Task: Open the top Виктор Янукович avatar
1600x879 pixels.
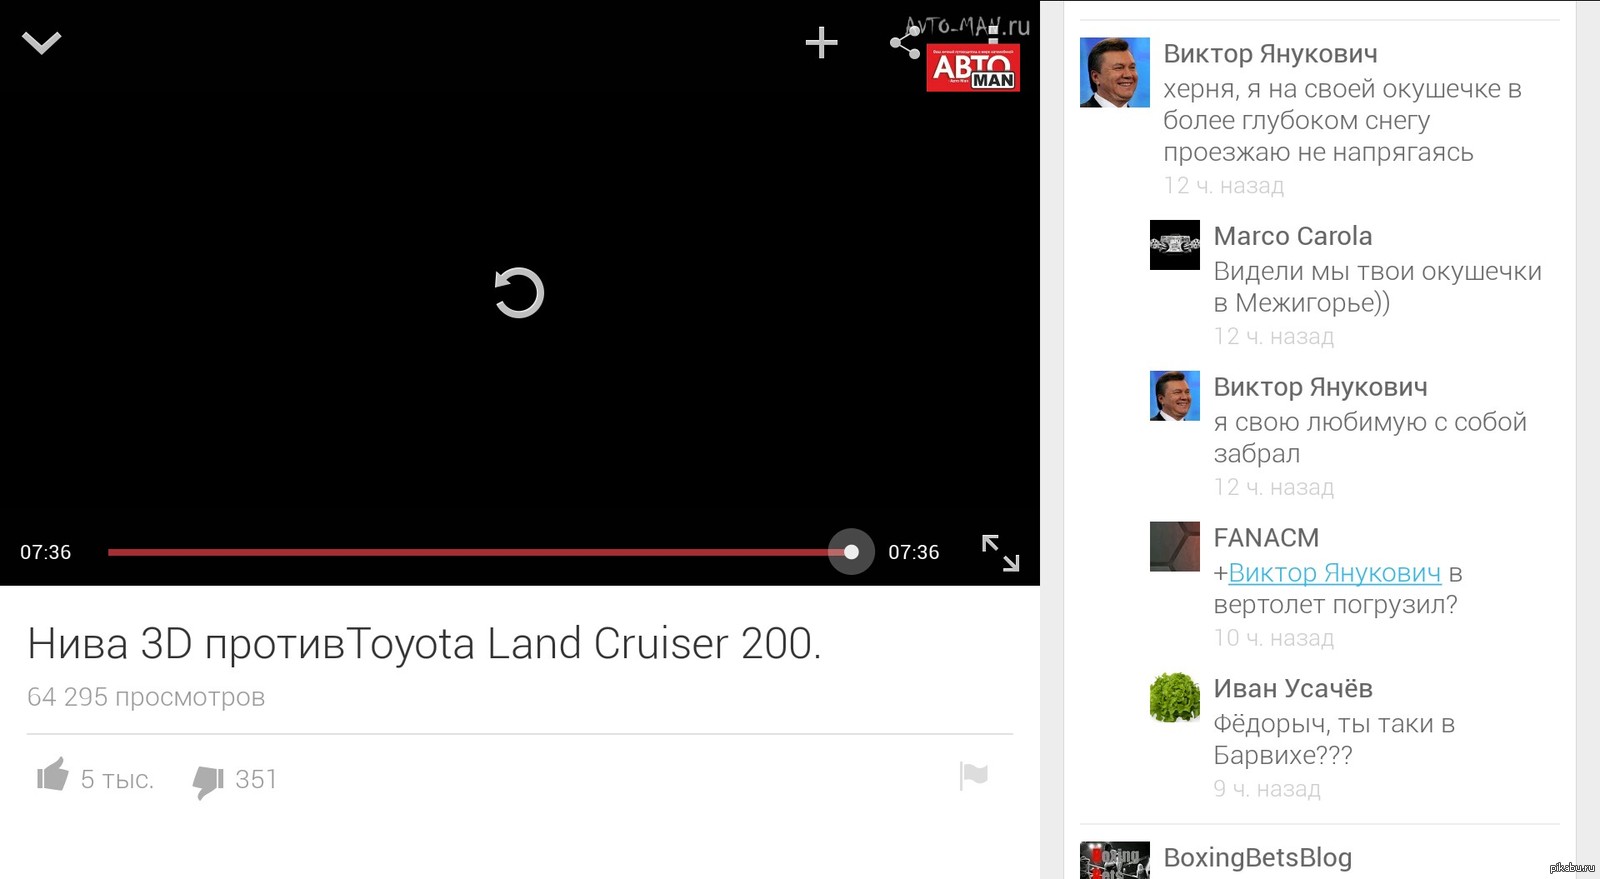Action: click(1114, 73)
